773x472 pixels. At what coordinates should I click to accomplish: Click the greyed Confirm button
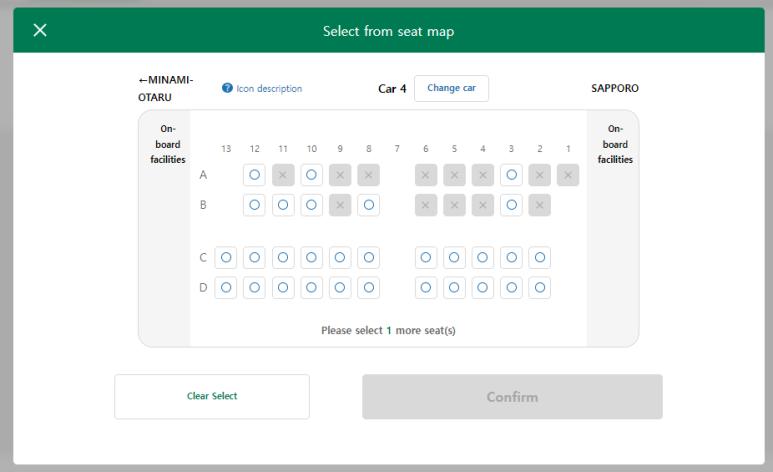512,397
